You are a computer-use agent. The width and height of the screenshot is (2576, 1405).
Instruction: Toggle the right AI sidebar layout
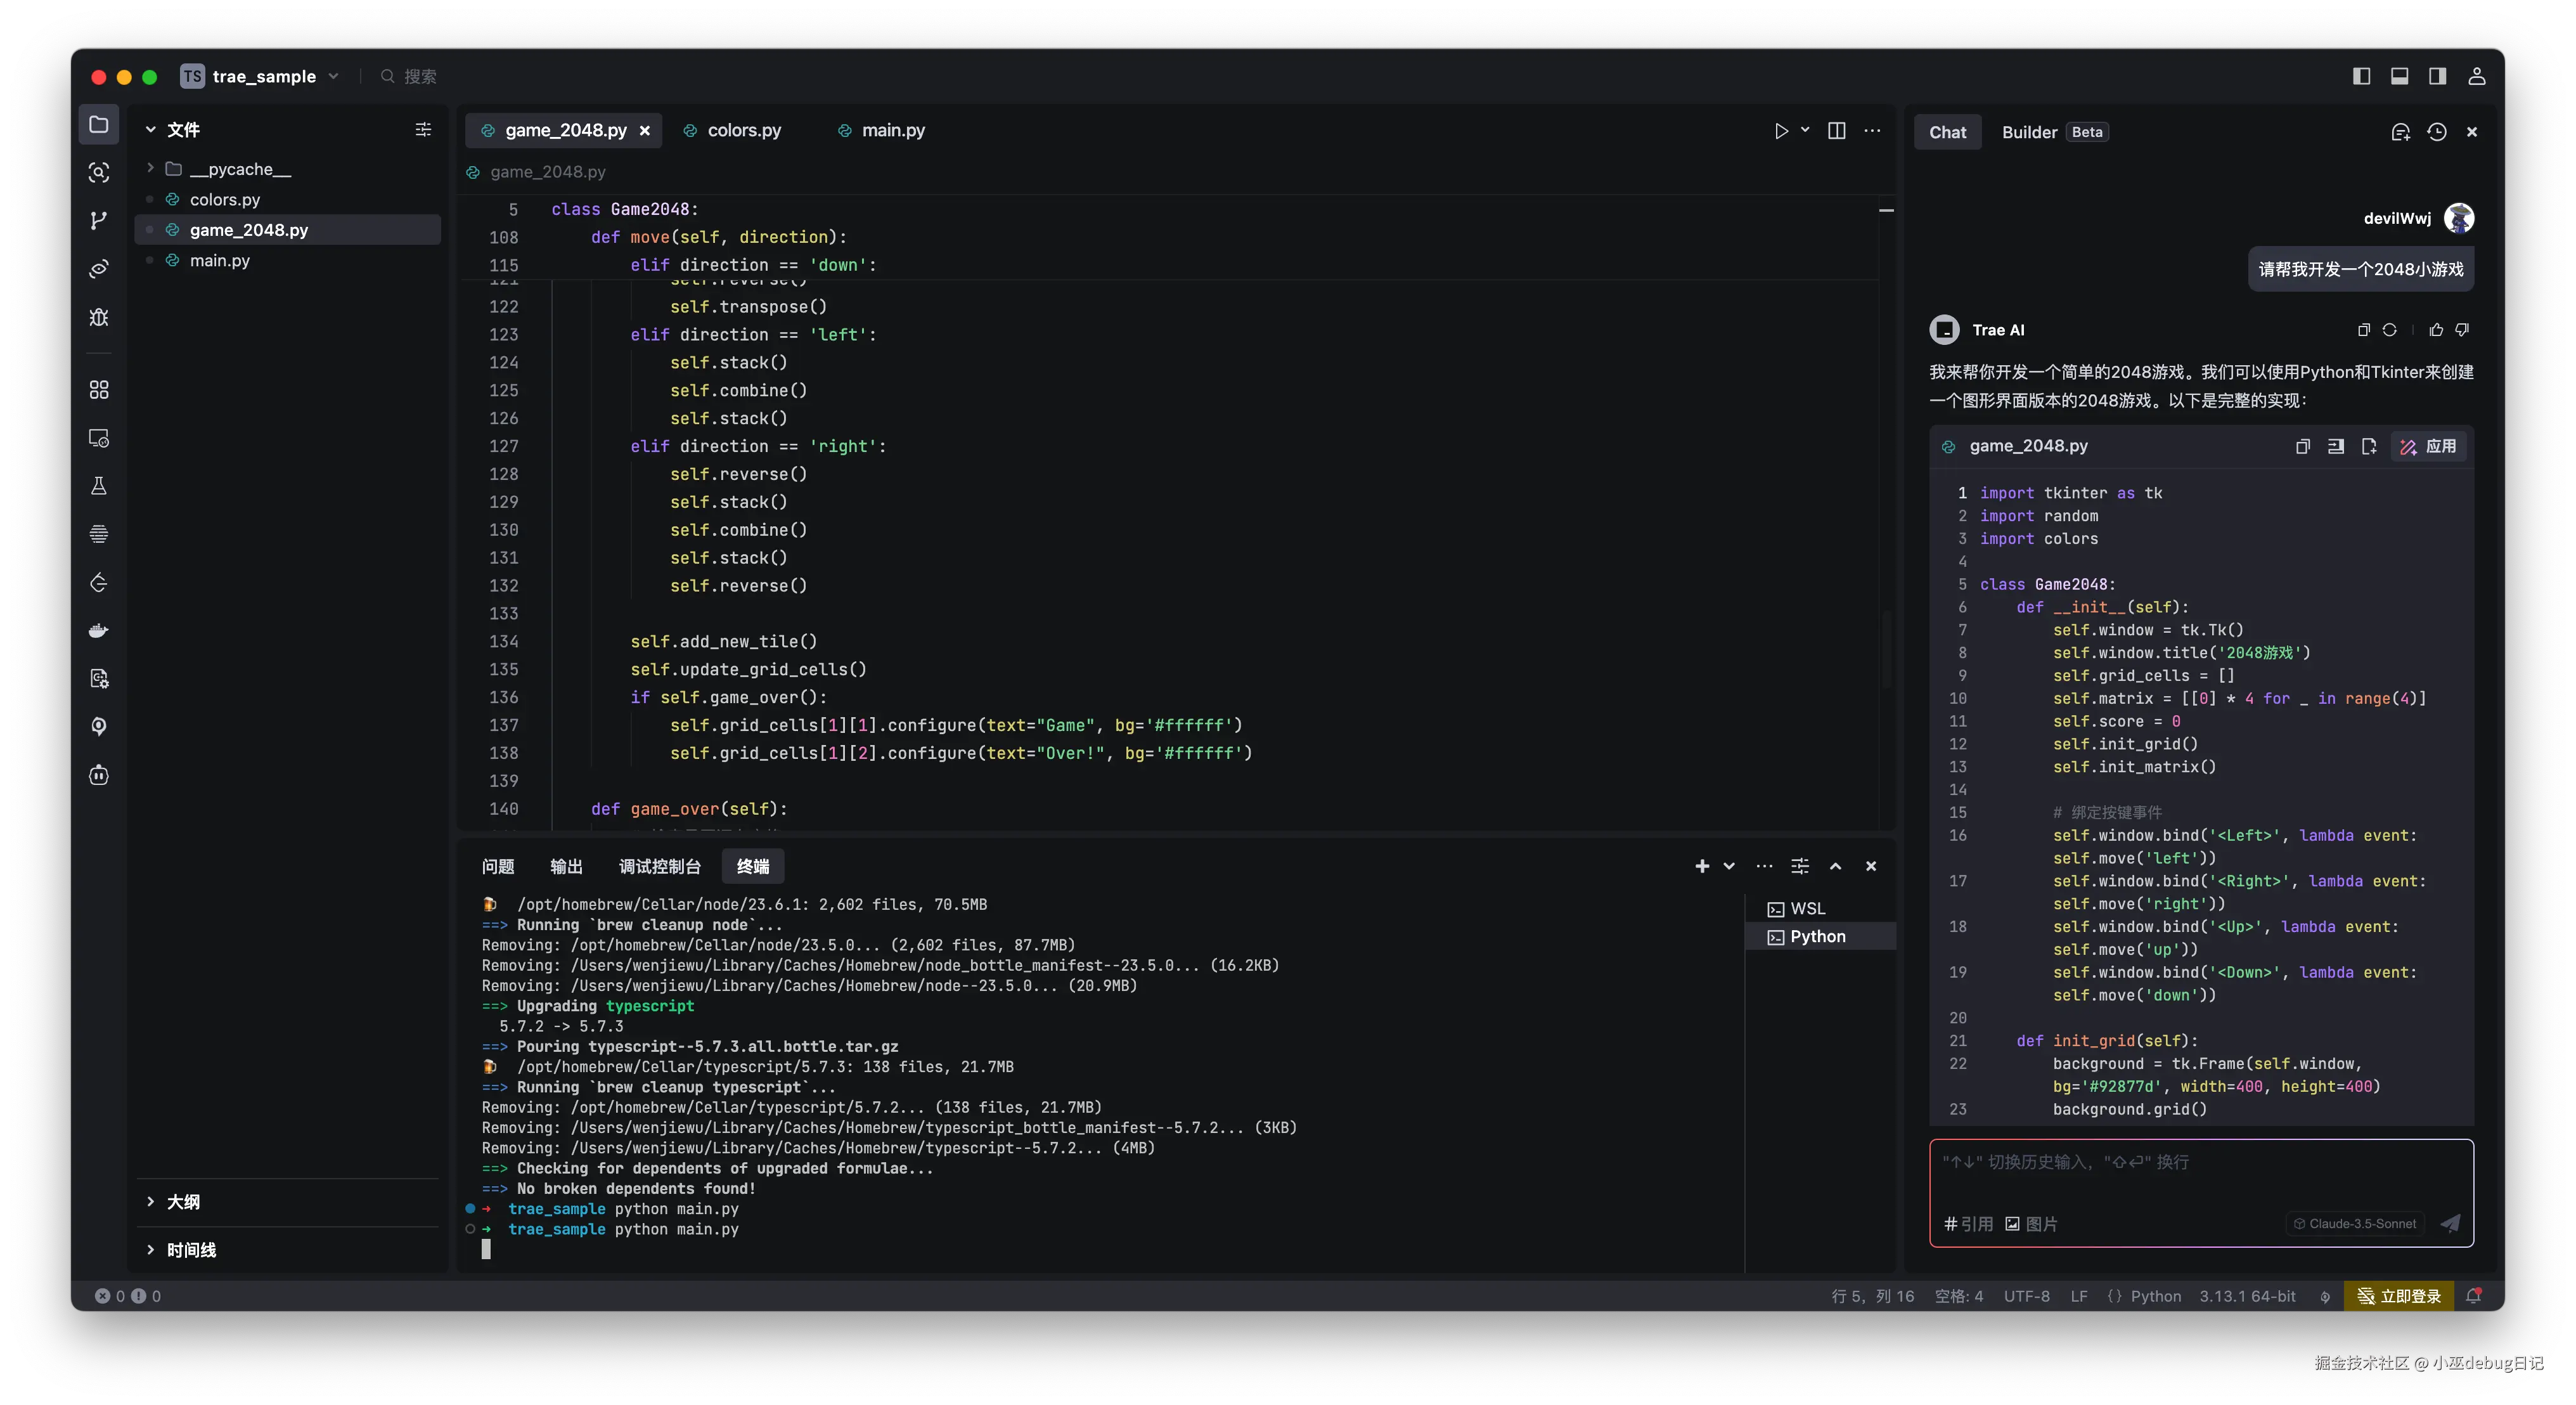tap(2437, 76)
